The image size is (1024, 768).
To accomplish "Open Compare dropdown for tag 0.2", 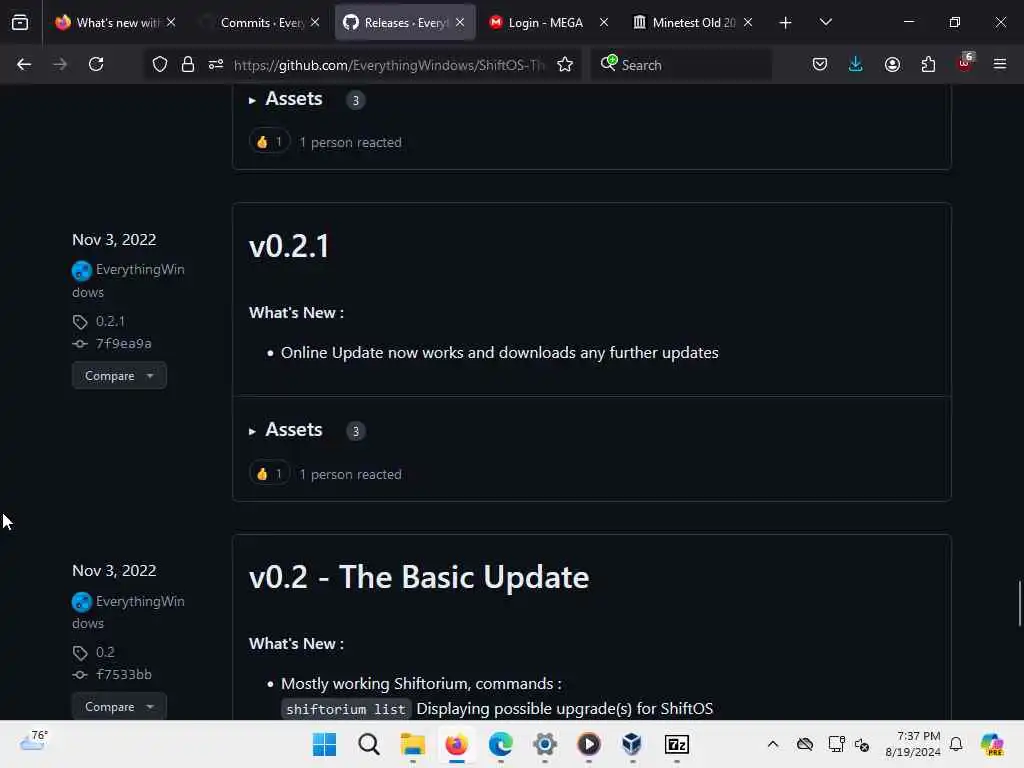I will click(119, 707).
